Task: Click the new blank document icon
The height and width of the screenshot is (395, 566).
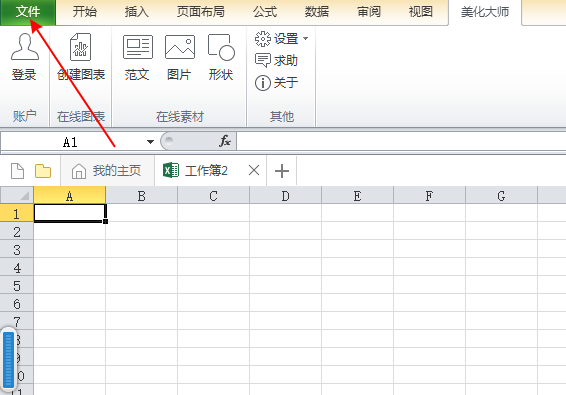Action: click(17, 171)
